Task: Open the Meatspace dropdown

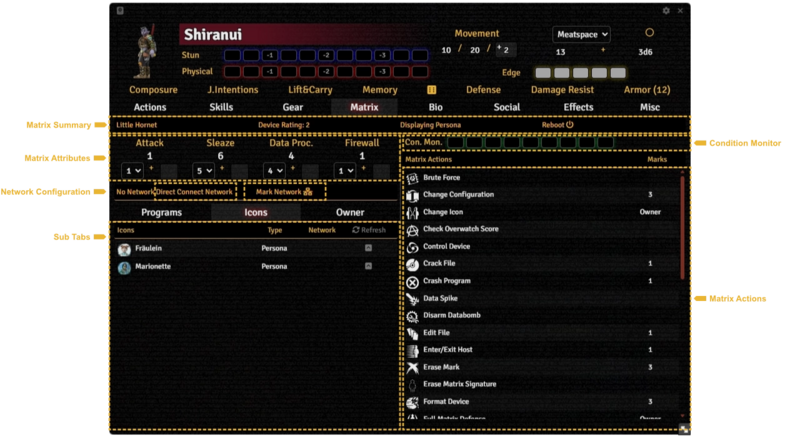Action: tap(581, 34)
